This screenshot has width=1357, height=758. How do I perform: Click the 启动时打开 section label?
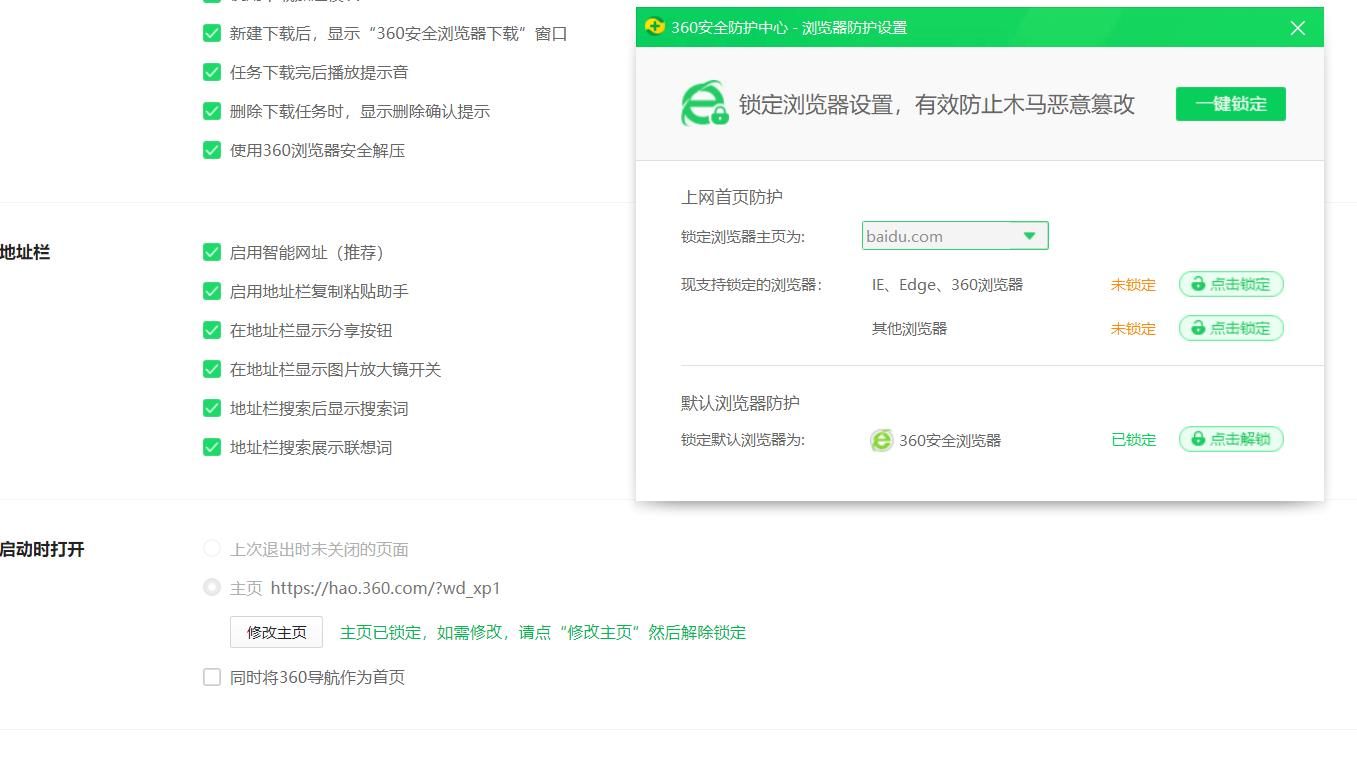tap(42, 549)
